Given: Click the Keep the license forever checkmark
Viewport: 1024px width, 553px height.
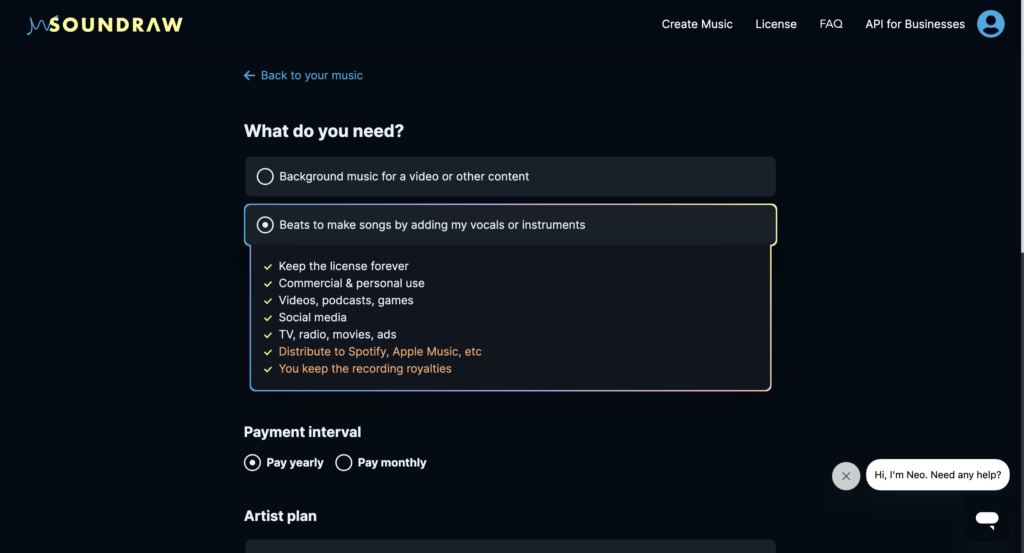Looking at the screenshot, I should pyautogui.click(x=268, y=267).
